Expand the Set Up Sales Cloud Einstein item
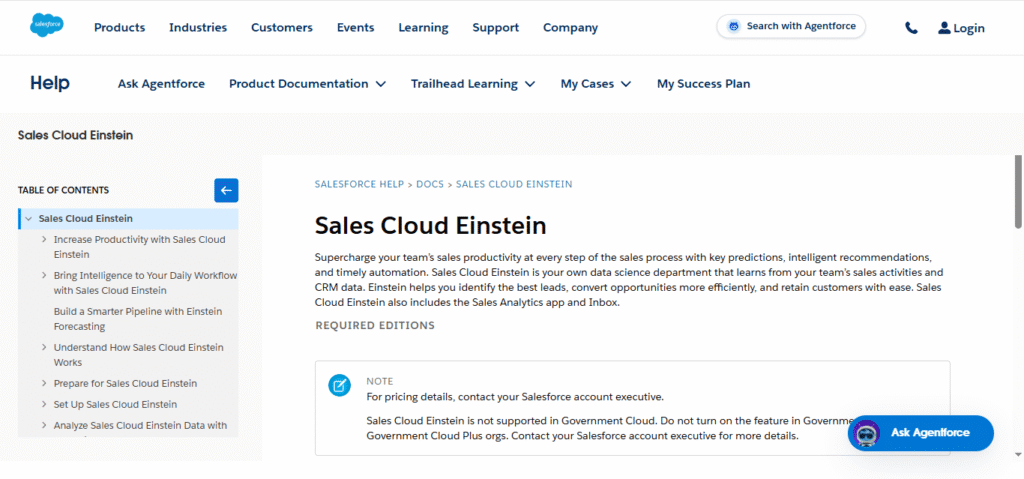This screenshot has width=1024, height=479. tap(44, 405)
